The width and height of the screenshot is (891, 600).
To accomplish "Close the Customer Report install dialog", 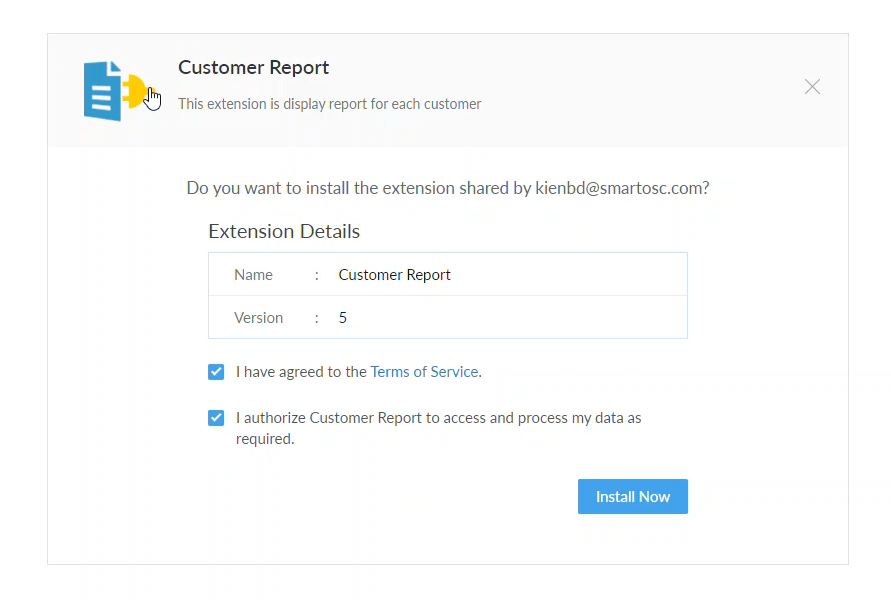I will point(812,86).
